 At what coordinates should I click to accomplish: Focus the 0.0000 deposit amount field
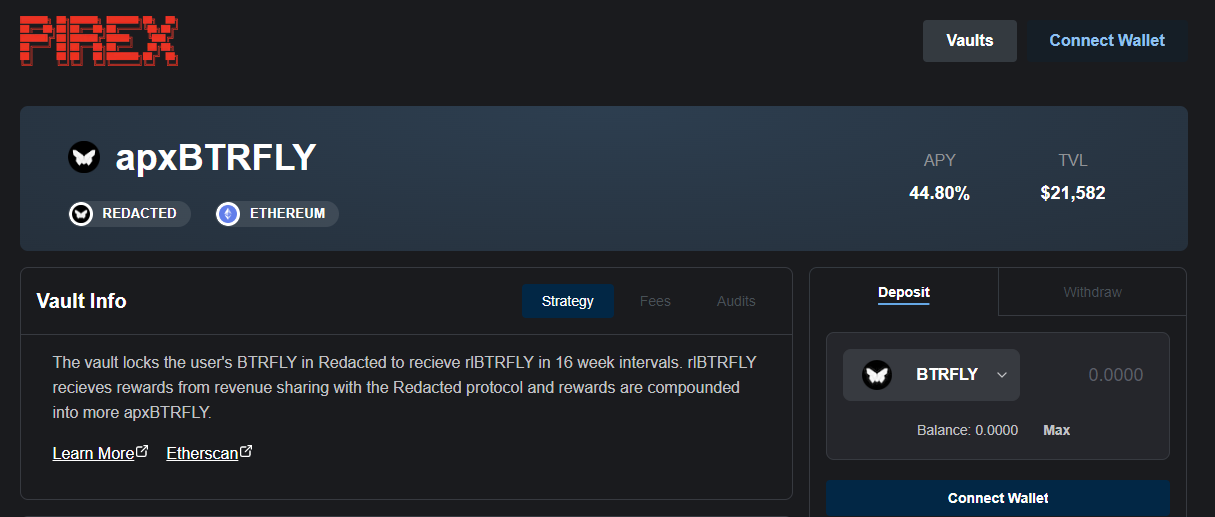click(x=1115, y=375)
